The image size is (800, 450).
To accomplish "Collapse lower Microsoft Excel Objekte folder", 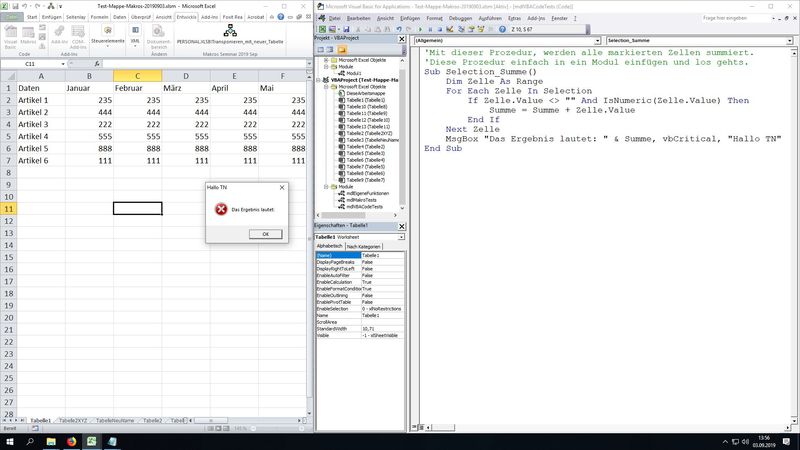I will click(326, 87).
